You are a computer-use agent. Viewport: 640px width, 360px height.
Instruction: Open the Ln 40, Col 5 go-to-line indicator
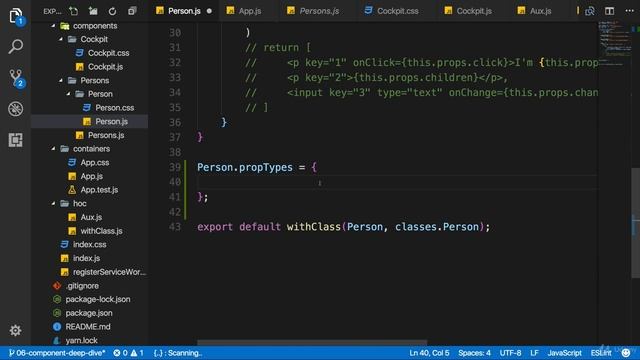(x=429, y=353)
